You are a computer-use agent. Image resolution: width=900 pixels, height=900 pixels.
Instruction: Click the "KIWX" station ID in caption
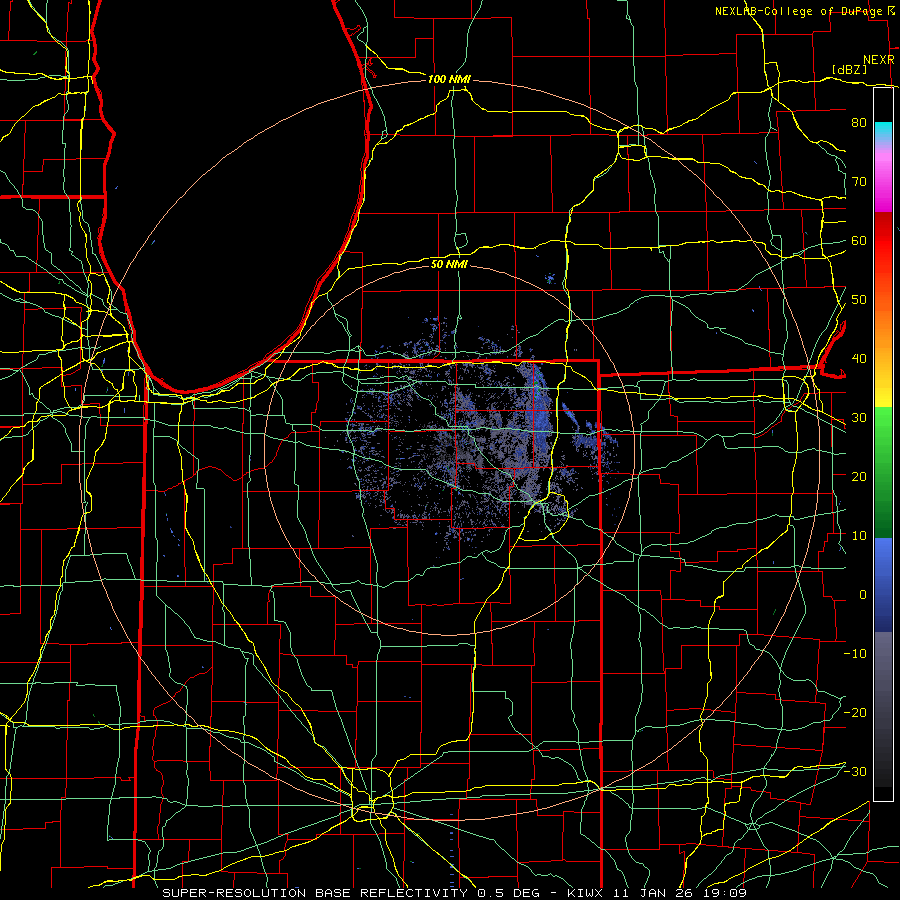coord(587,893)
